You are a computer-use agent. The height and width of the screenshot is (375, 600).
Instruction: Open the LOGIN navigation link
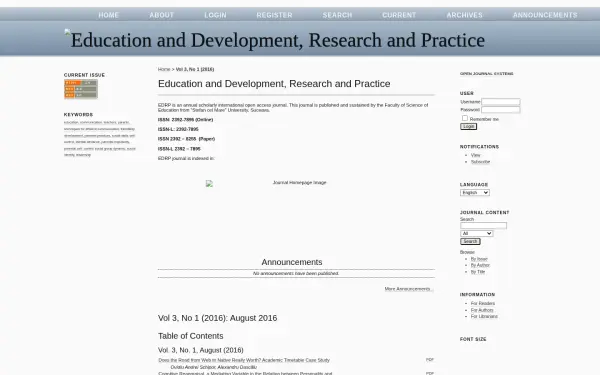pos(215,15)
